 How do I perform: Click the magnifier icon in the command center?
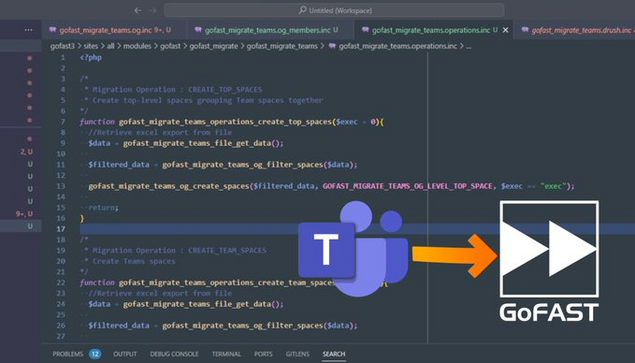click(x=303, y=10)
